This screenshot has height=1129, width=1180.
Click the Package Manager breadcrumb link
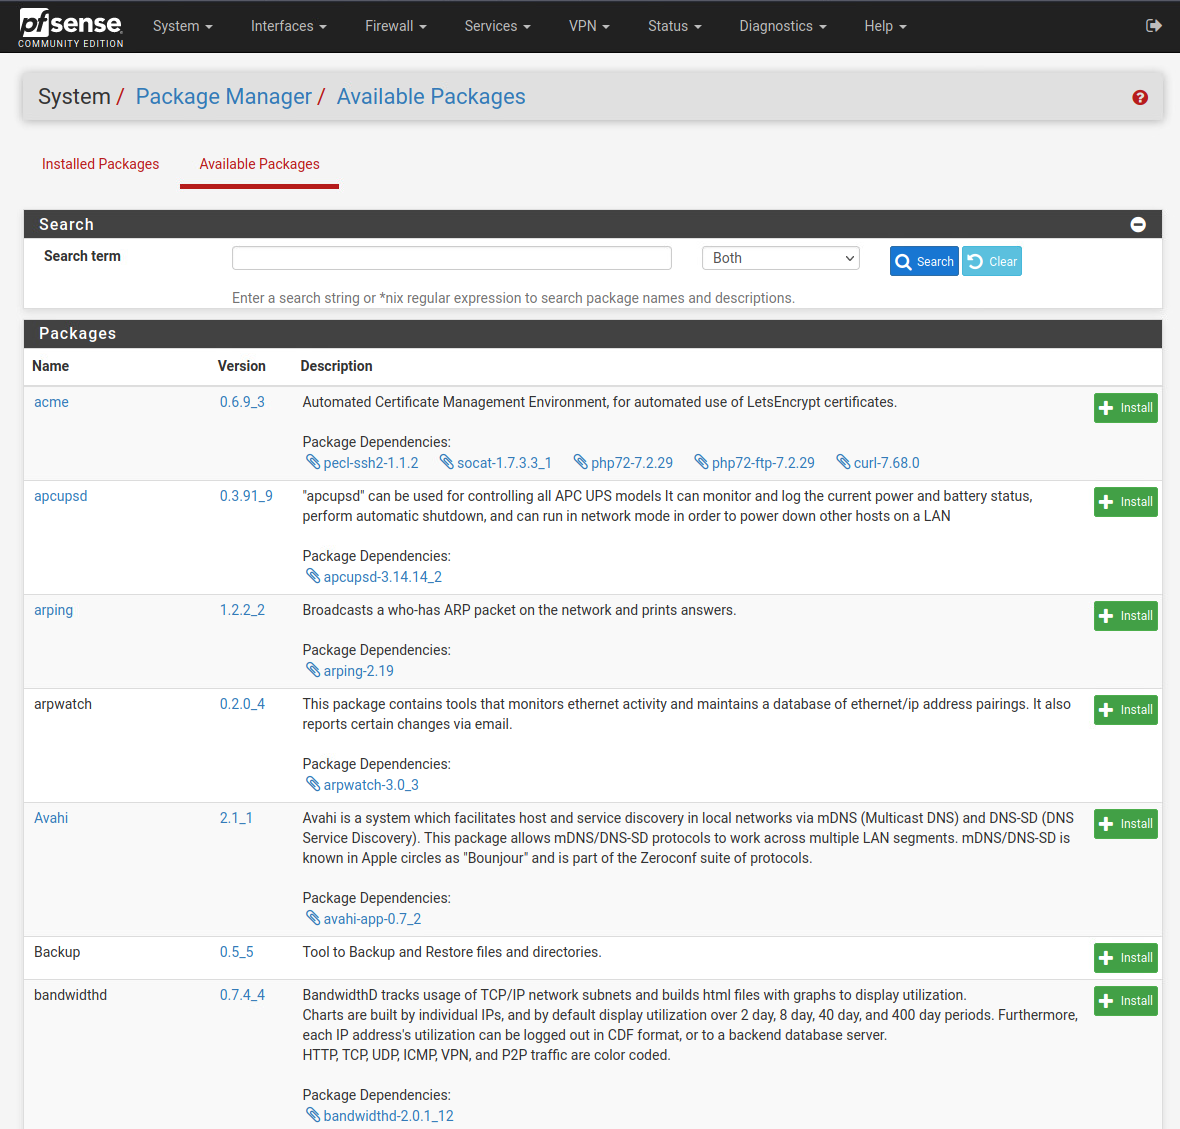coord(224,96)
